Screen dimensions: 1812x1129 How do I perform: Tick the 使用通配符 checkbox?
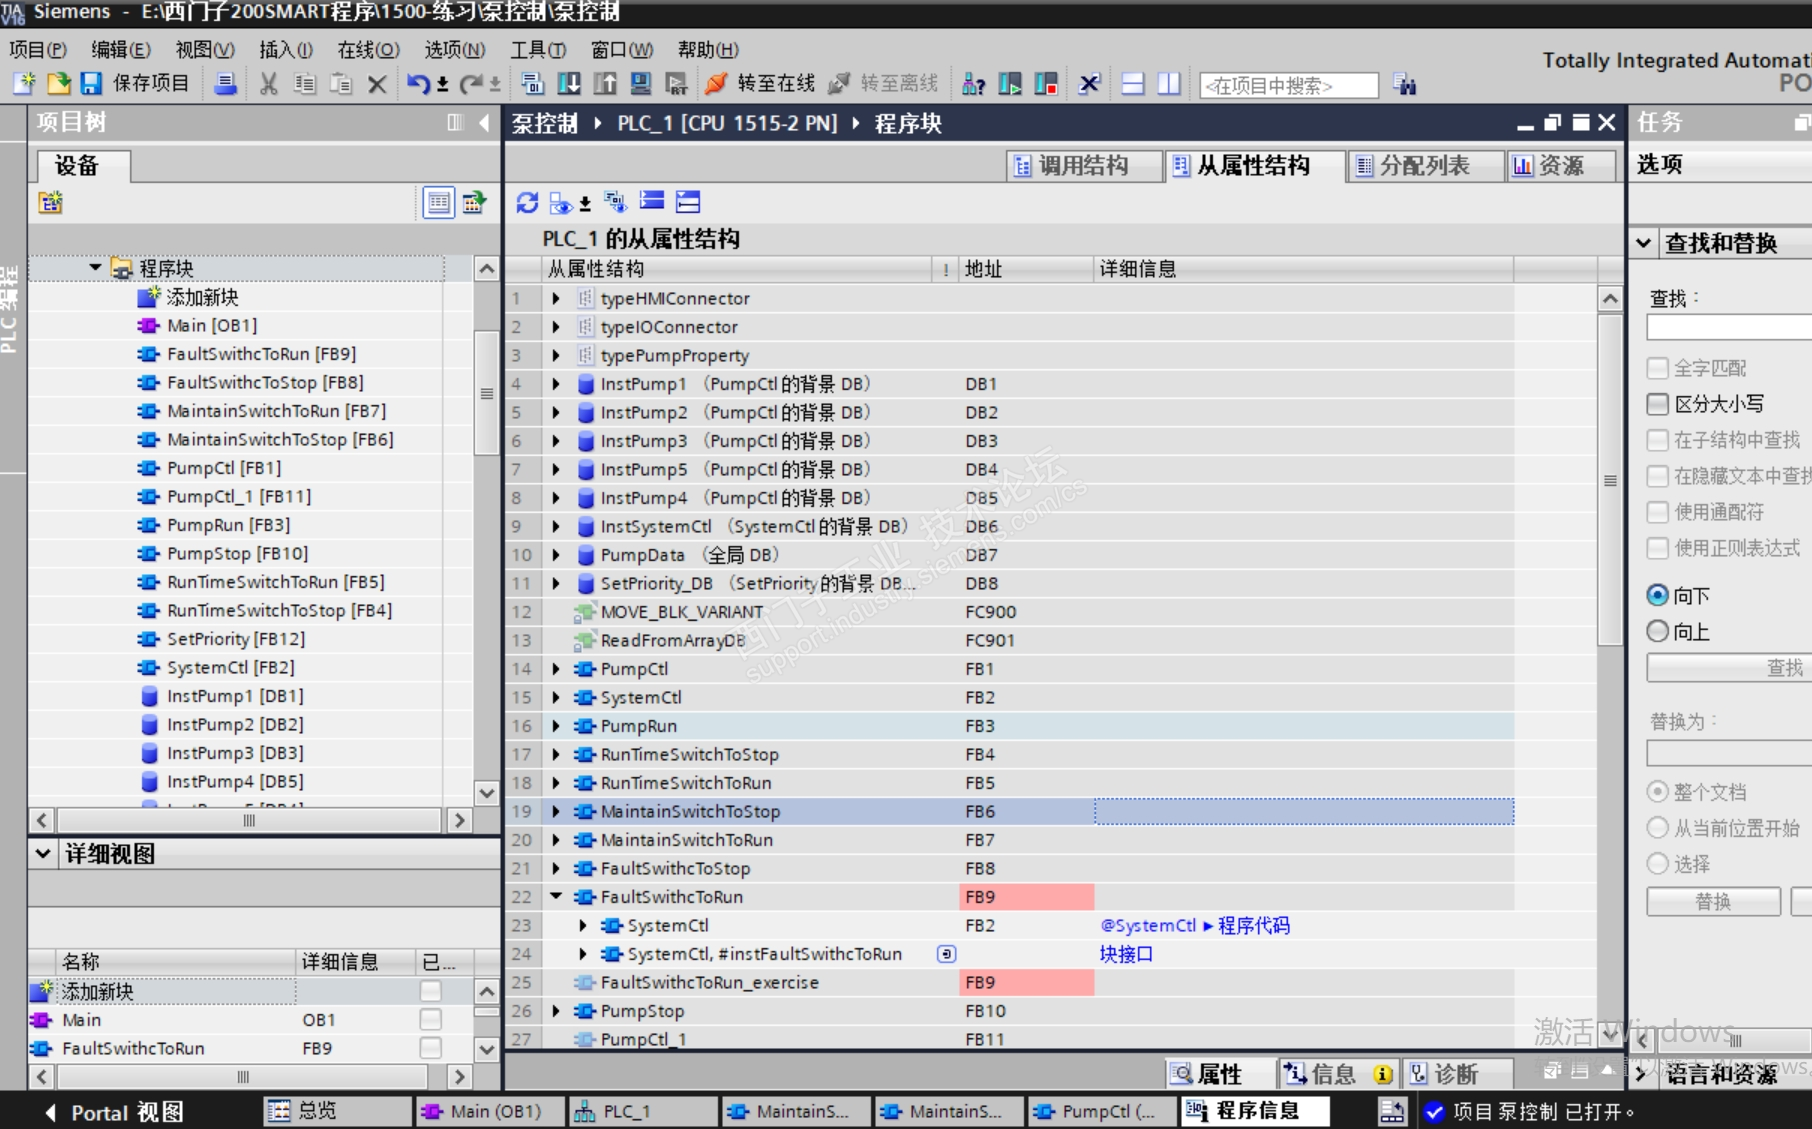(1657, 512)
